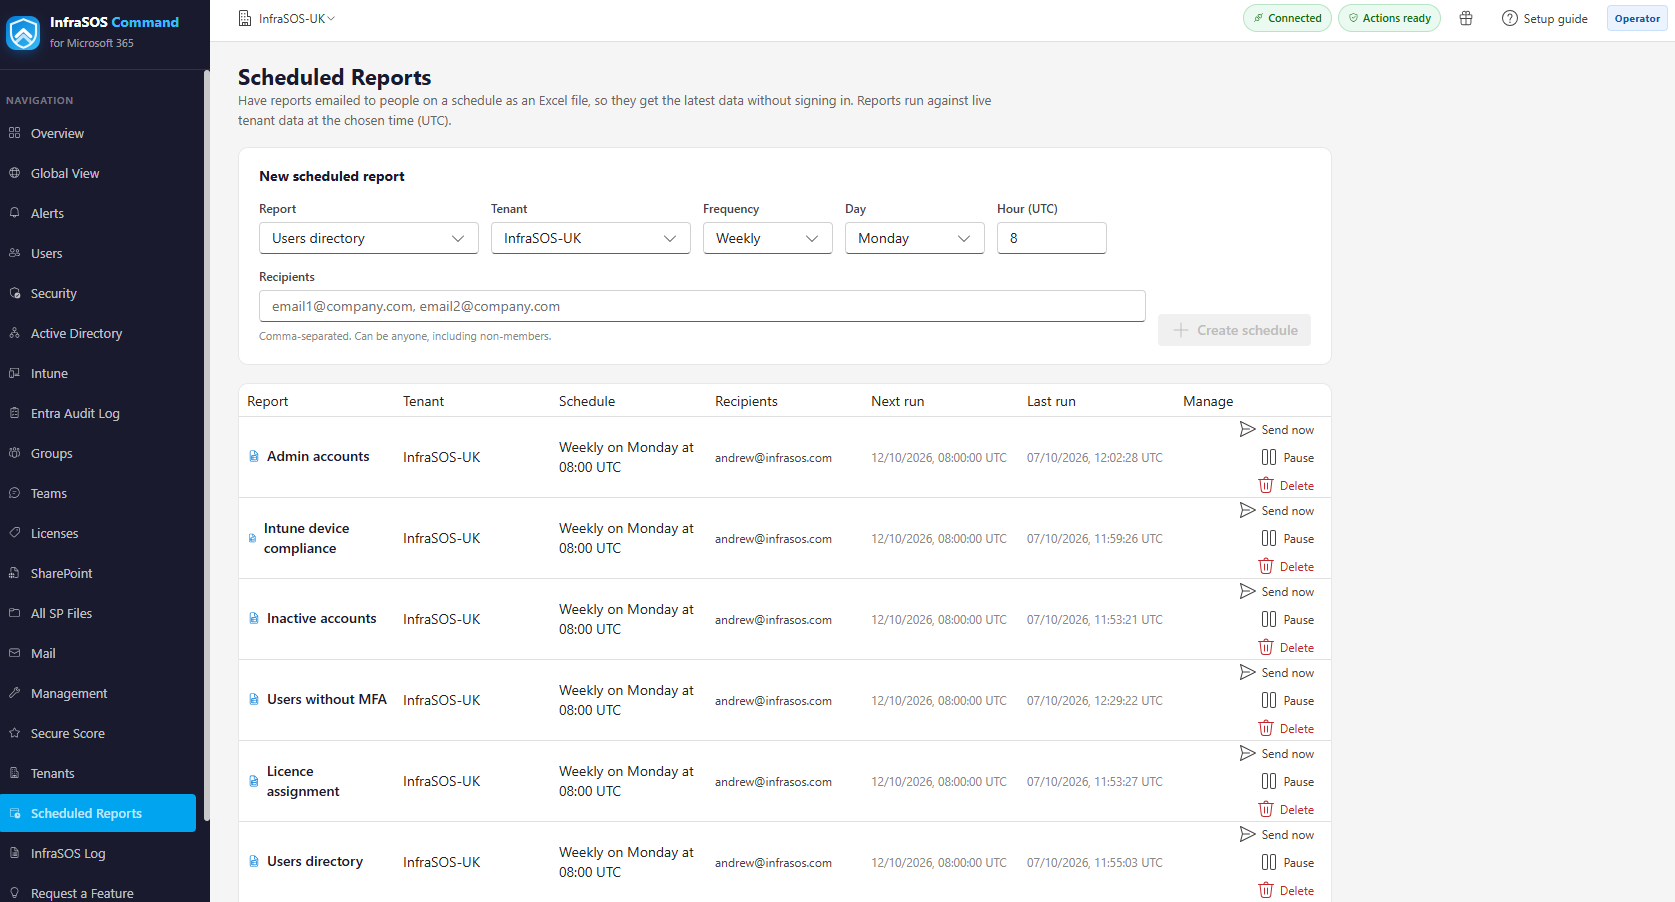The image size is (1675, 902).
Task: Send the Users without MFA report now
Action: pyautogui.click(x=1277, y=672)
